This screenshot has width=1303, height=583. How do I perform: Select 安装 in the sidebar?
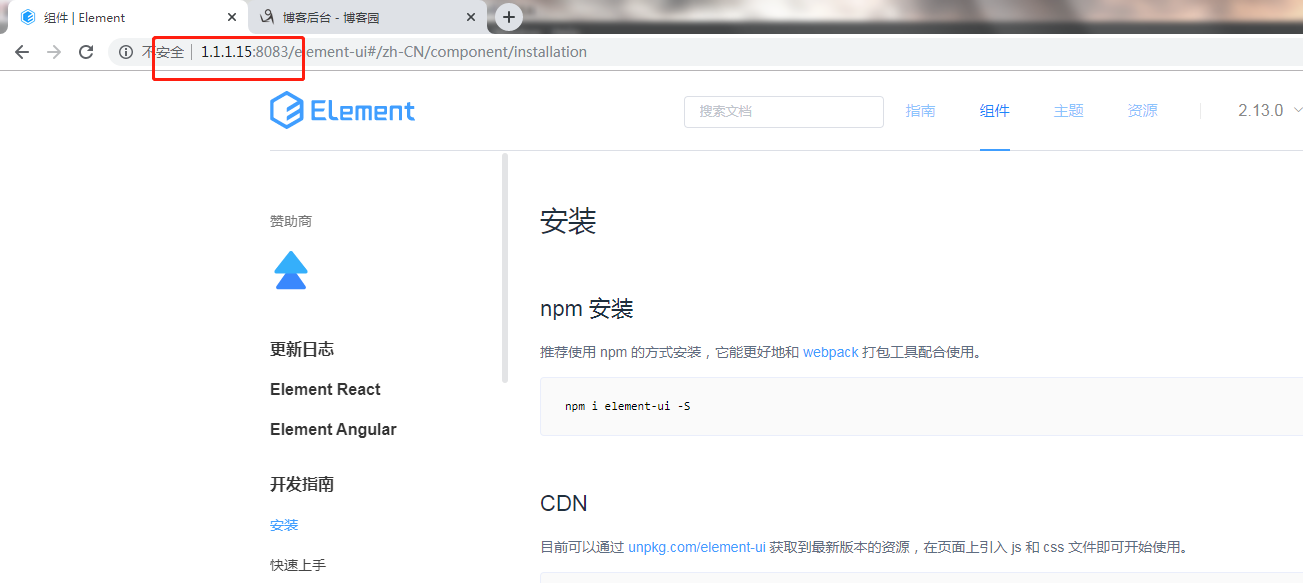[x=284, y=525]
